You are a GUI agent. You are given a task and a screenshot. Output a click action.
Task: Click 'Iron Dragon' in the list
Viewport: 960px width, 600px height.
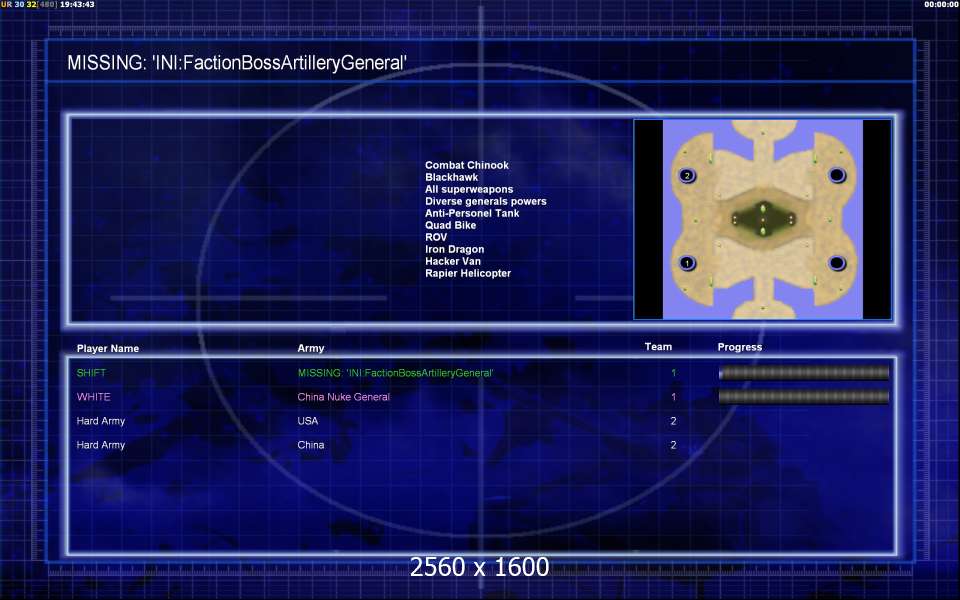[x=454, y=249]
